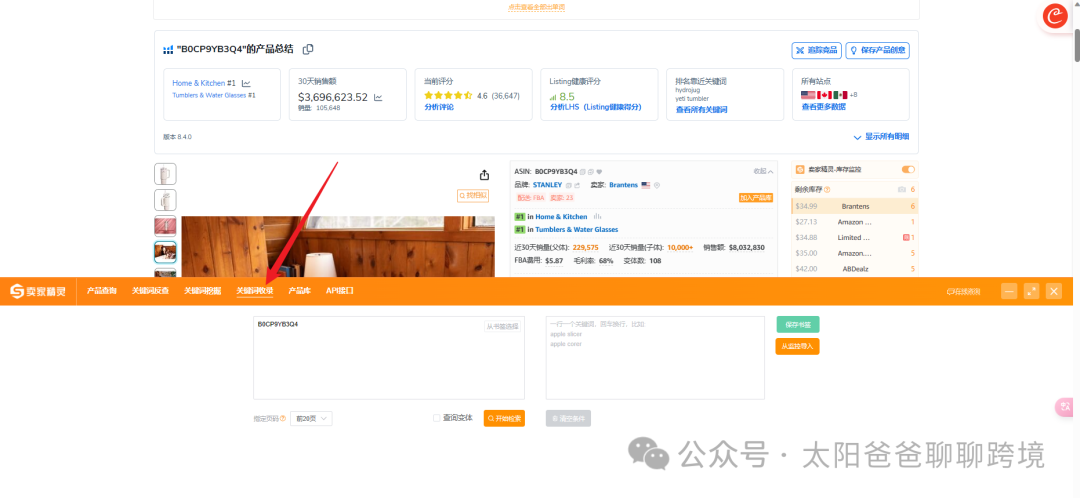Click the heart favorite icon beside the ASIN
Screen dimensions: 1080x498
(x=599, y=172)
